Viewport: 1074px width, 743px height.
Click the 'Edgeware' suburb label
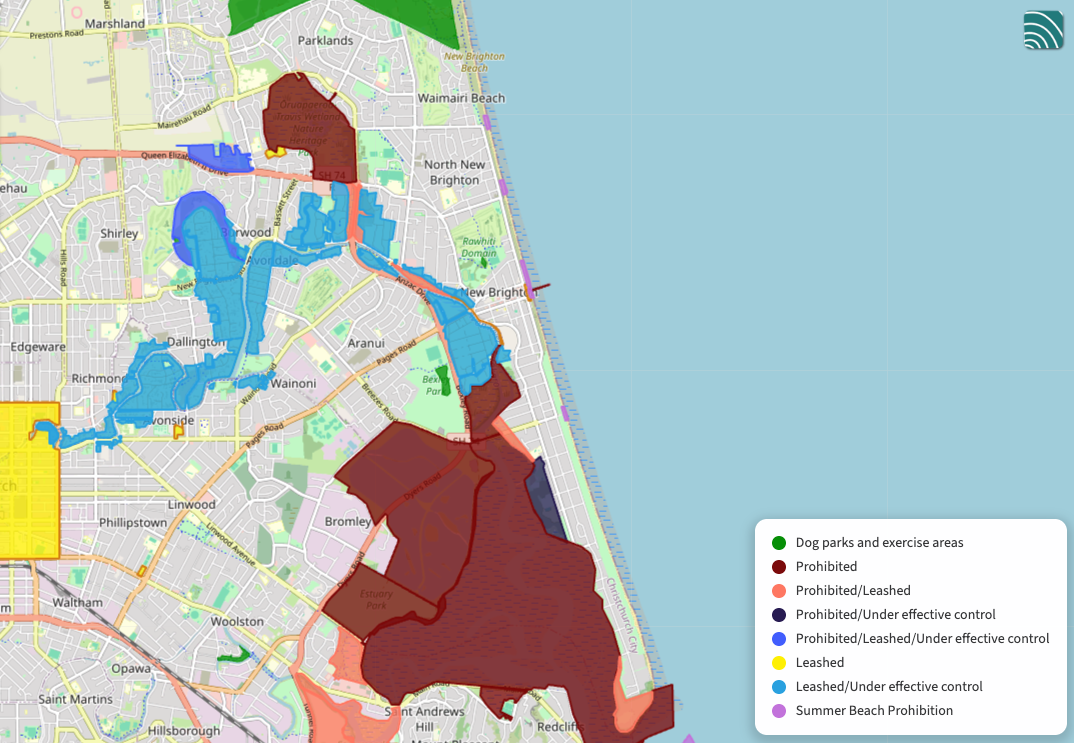tap(38, 347)
